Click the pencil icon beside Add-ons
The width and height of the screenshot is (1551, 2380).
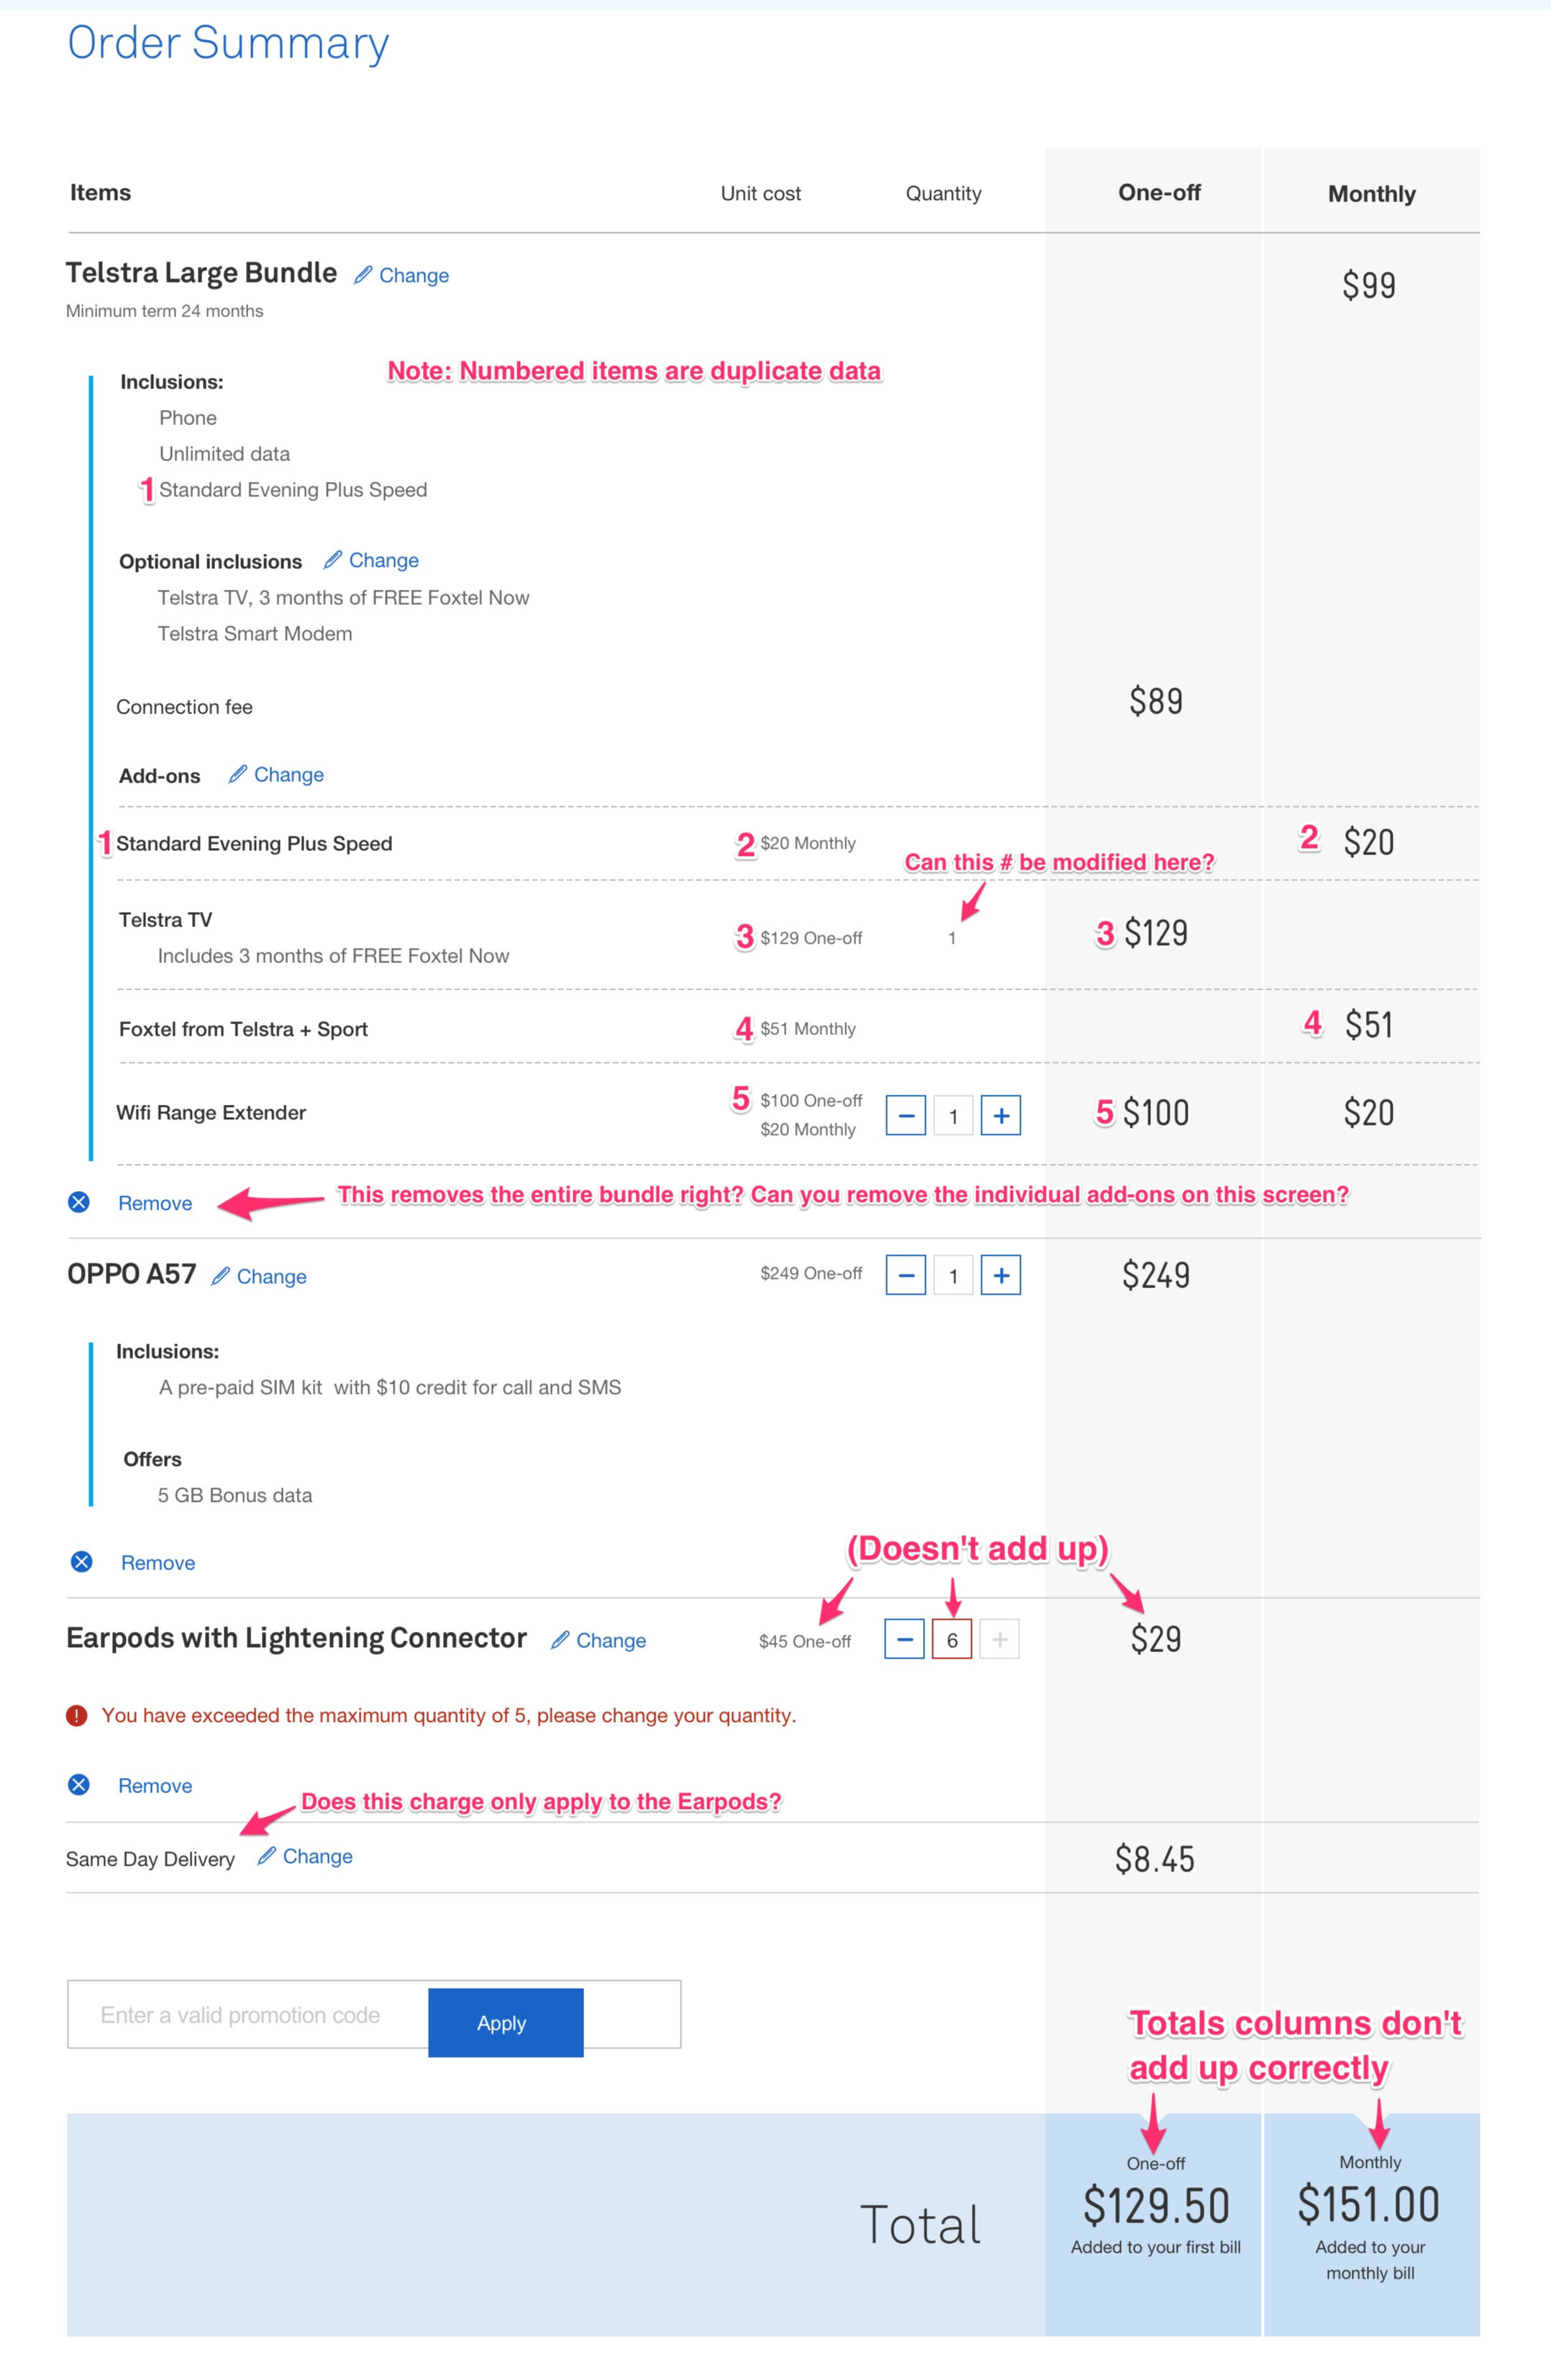(x=237, y=774)
